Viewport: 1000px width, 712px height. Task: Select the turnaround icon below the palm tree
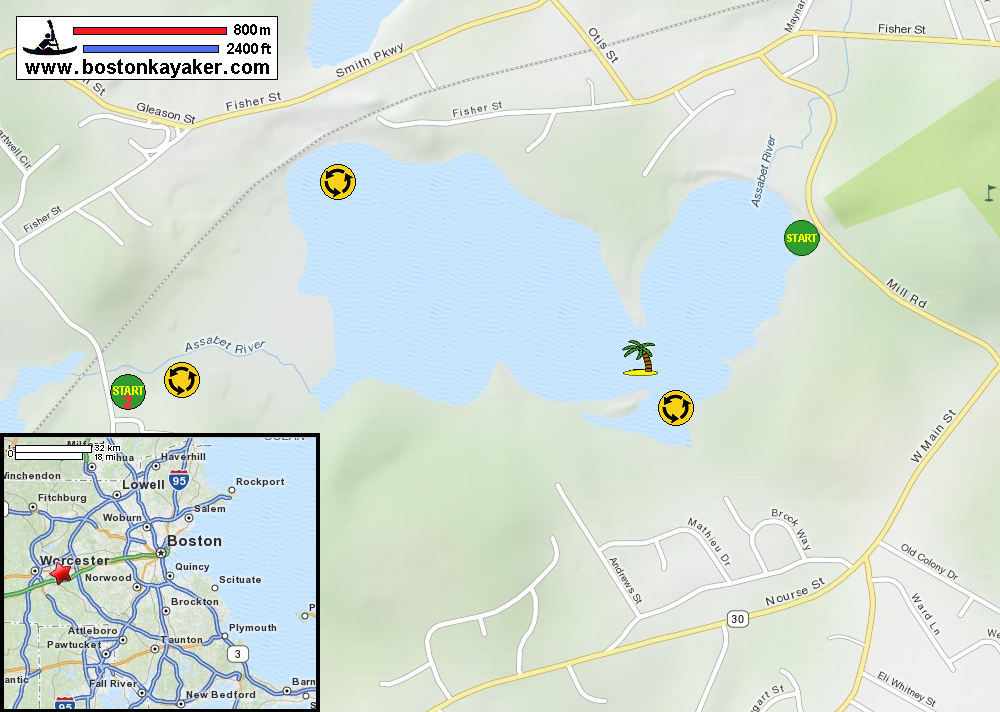coord(676,408)
